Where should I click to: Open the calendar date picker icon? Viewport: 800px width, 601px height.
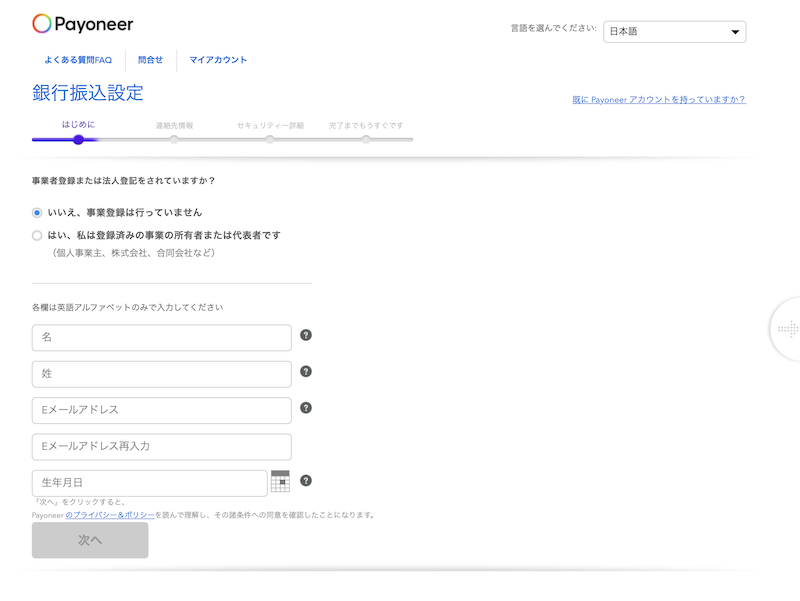(280, 481)
